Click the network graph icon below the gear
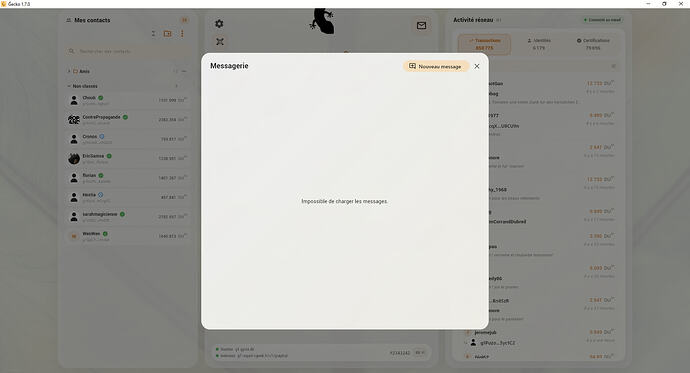 point(220,41)
